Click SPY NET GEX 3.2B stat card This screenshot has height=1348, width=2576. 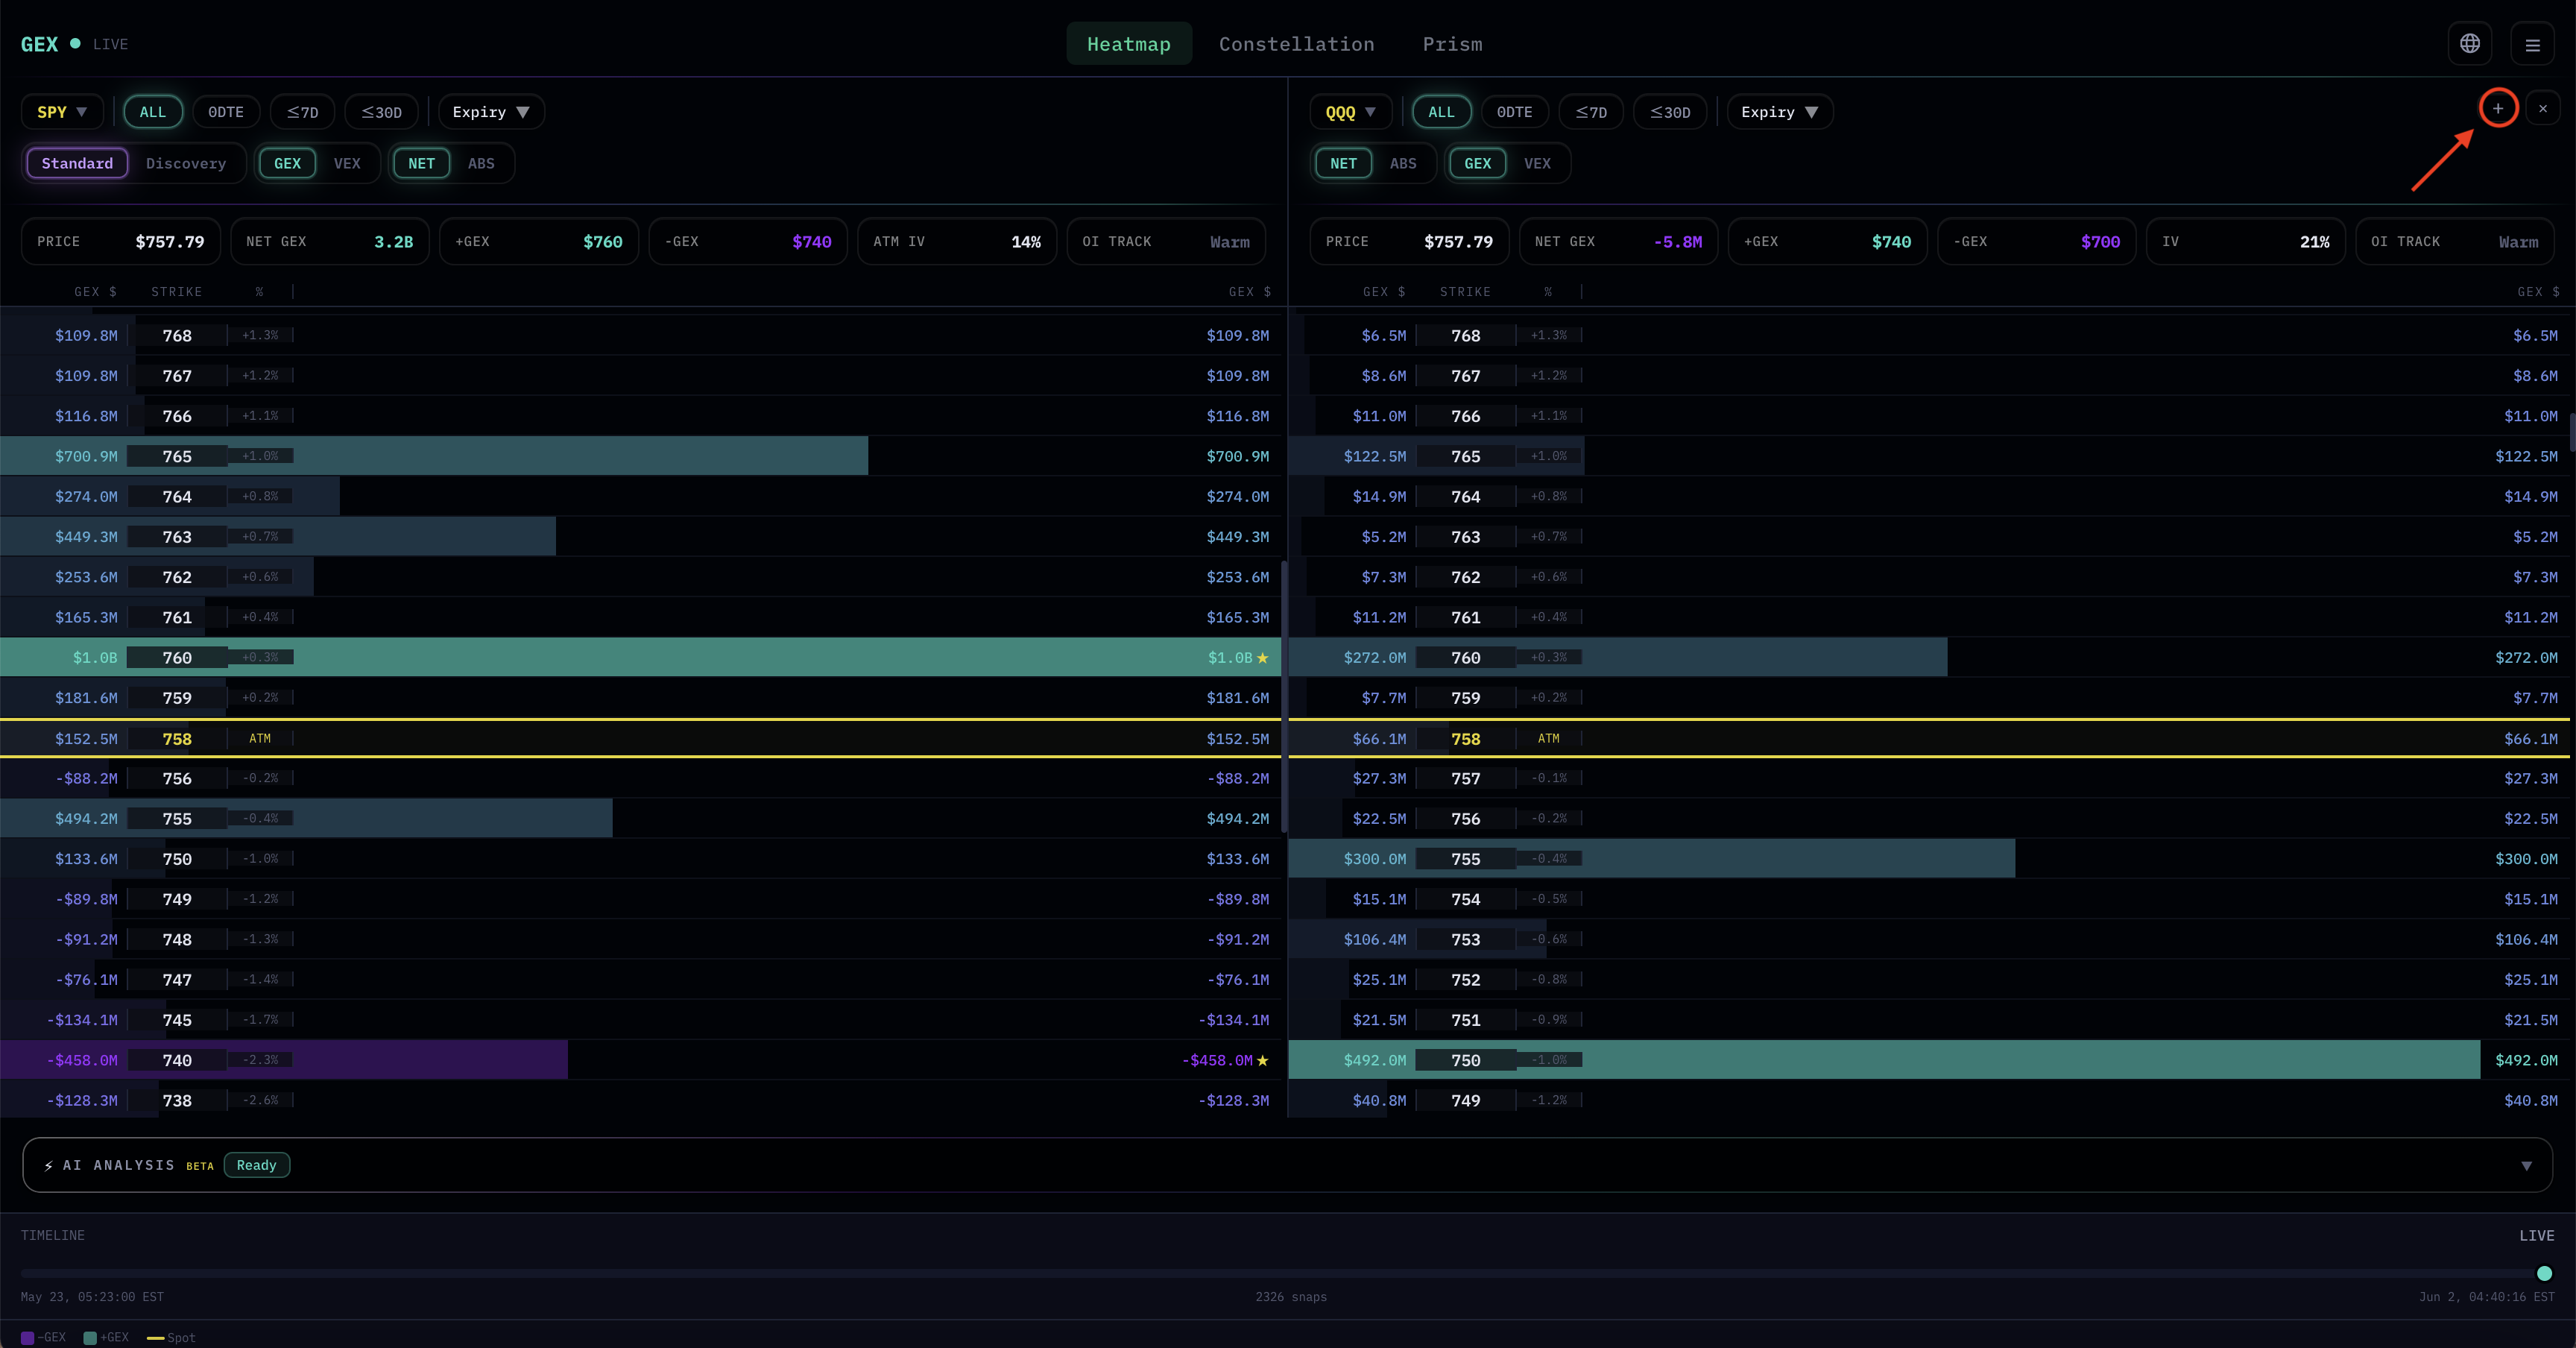[330, 241]
